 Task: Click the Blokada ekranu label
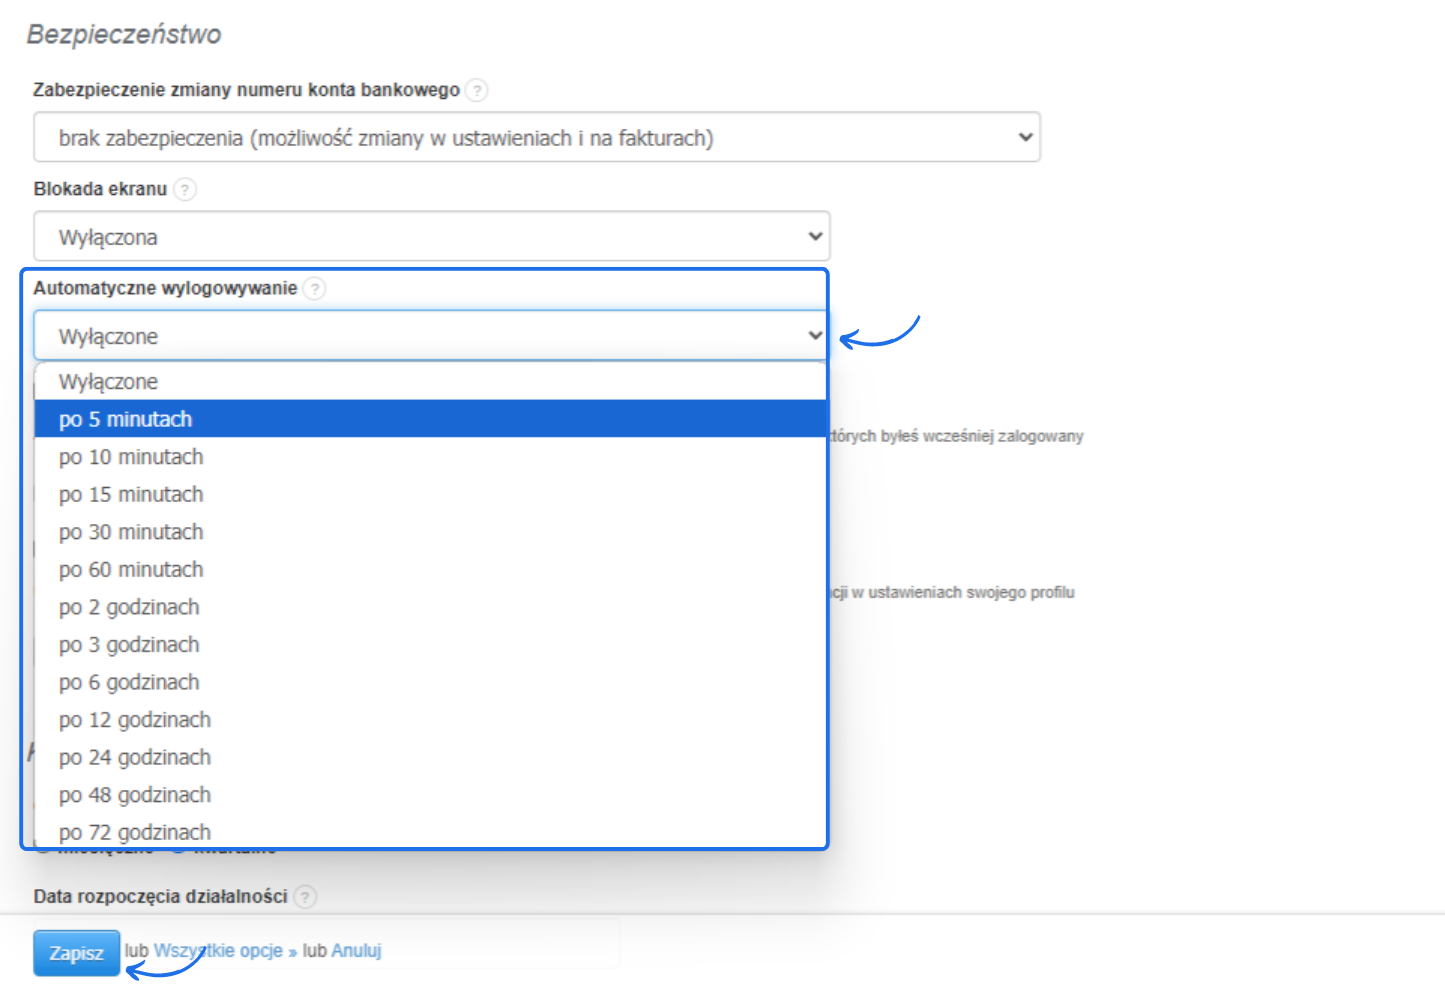[100, 189]
